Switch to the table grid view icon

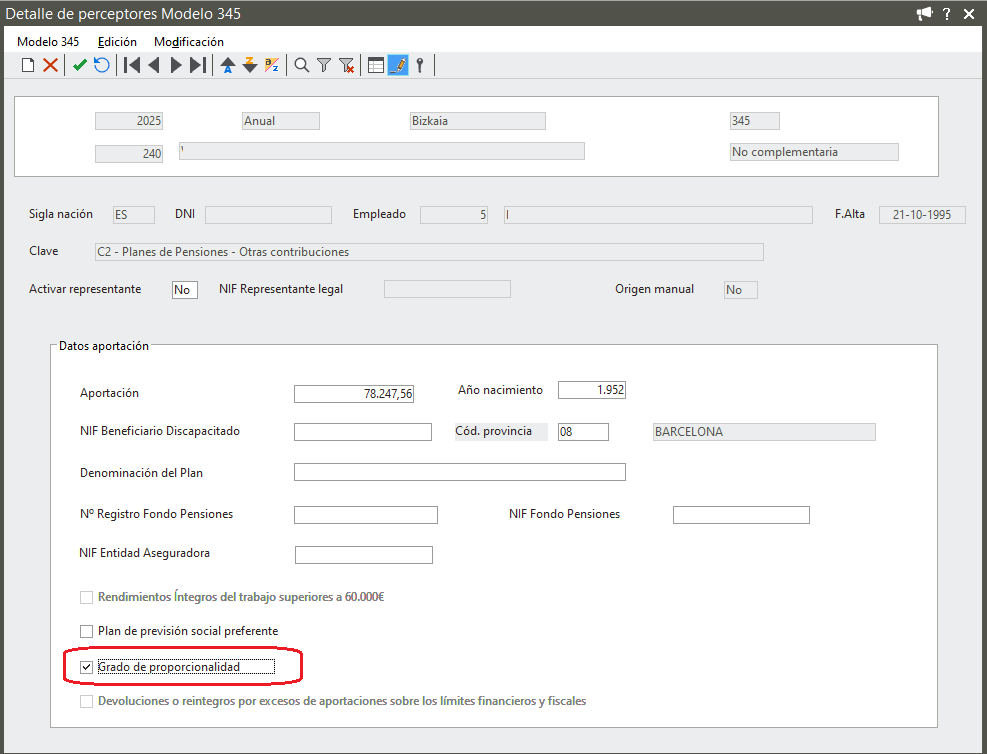coord(376,65)
